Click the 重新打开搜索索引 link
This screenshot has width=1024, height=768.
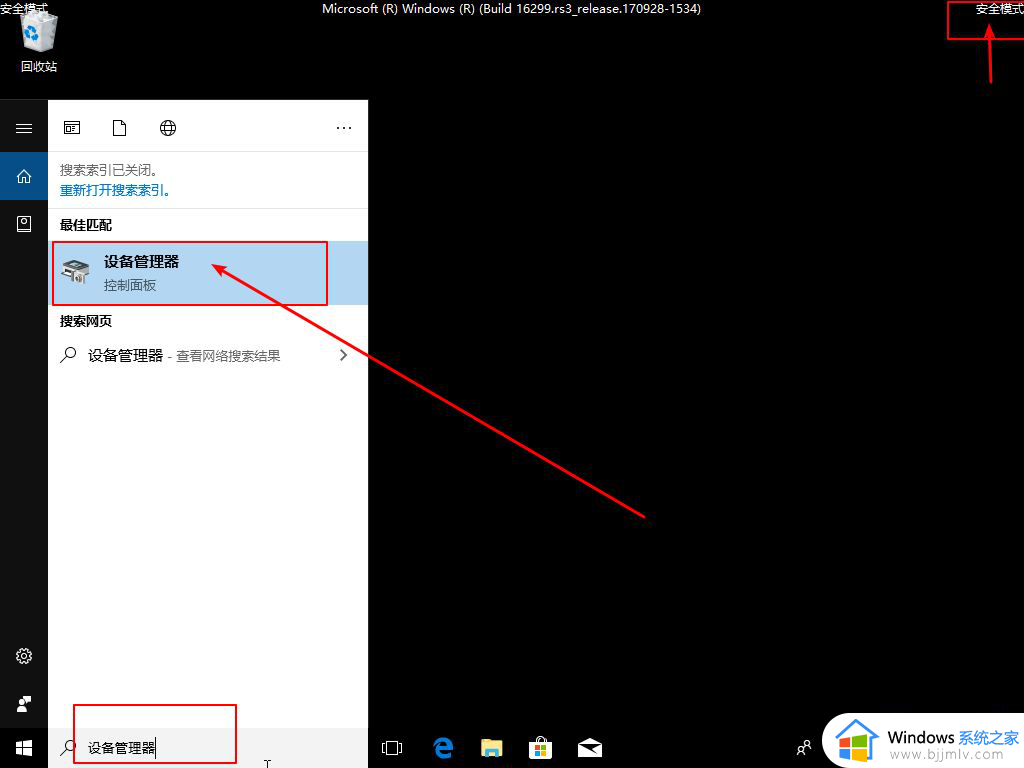pos(115,191)
